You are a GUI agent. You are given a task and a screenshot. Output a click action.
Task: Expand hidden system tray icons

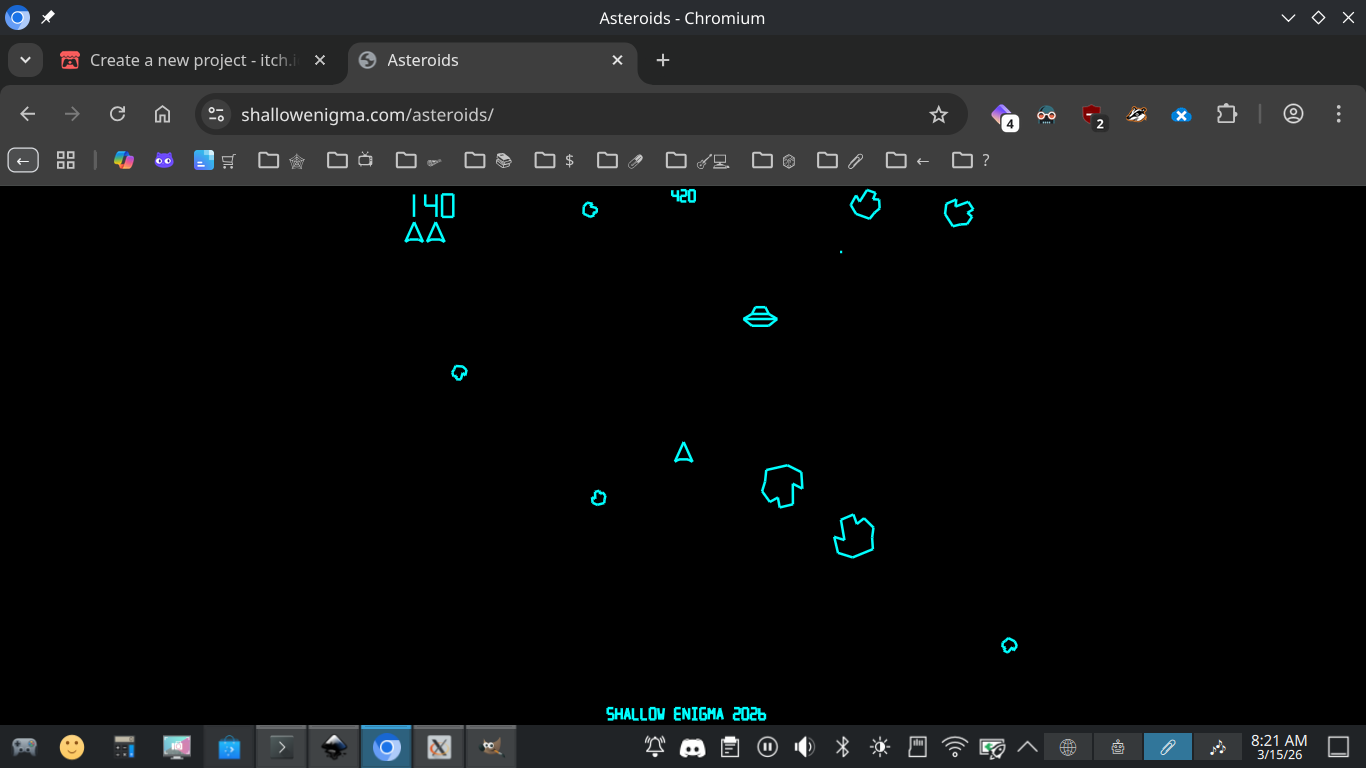pyautogui.click(x=1027, y=747)
